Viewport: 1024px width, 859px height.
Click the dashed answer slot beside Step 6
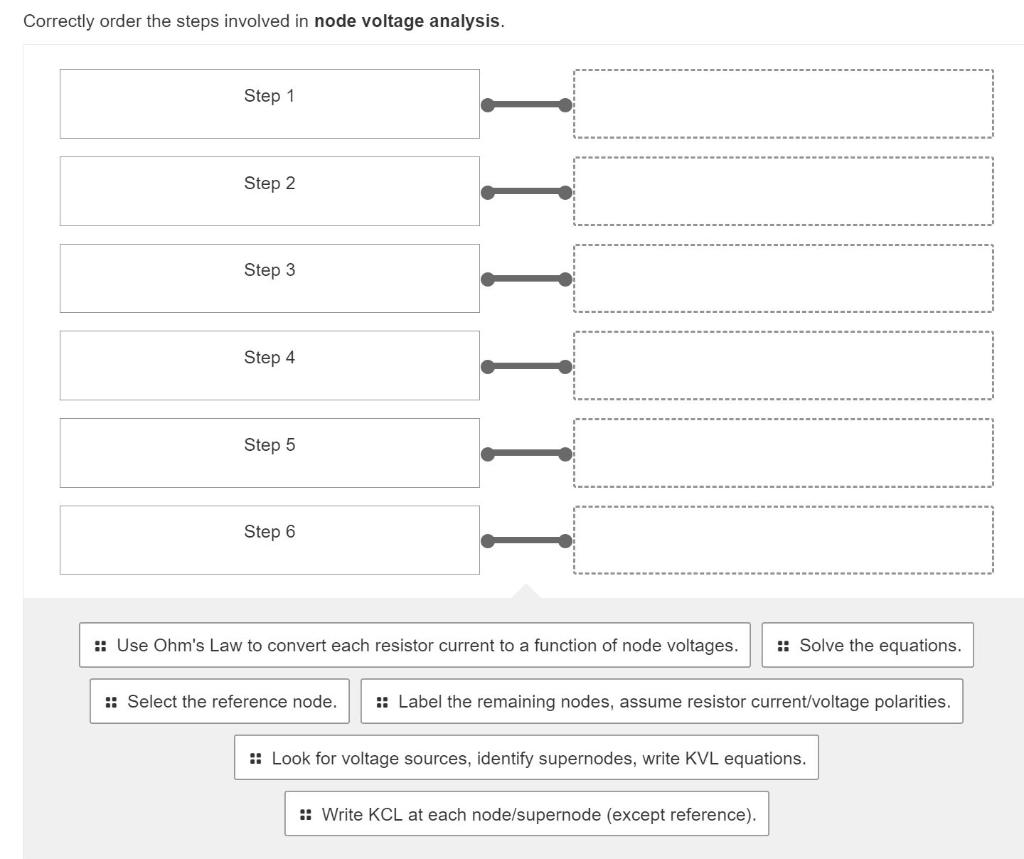pos(782,539)
